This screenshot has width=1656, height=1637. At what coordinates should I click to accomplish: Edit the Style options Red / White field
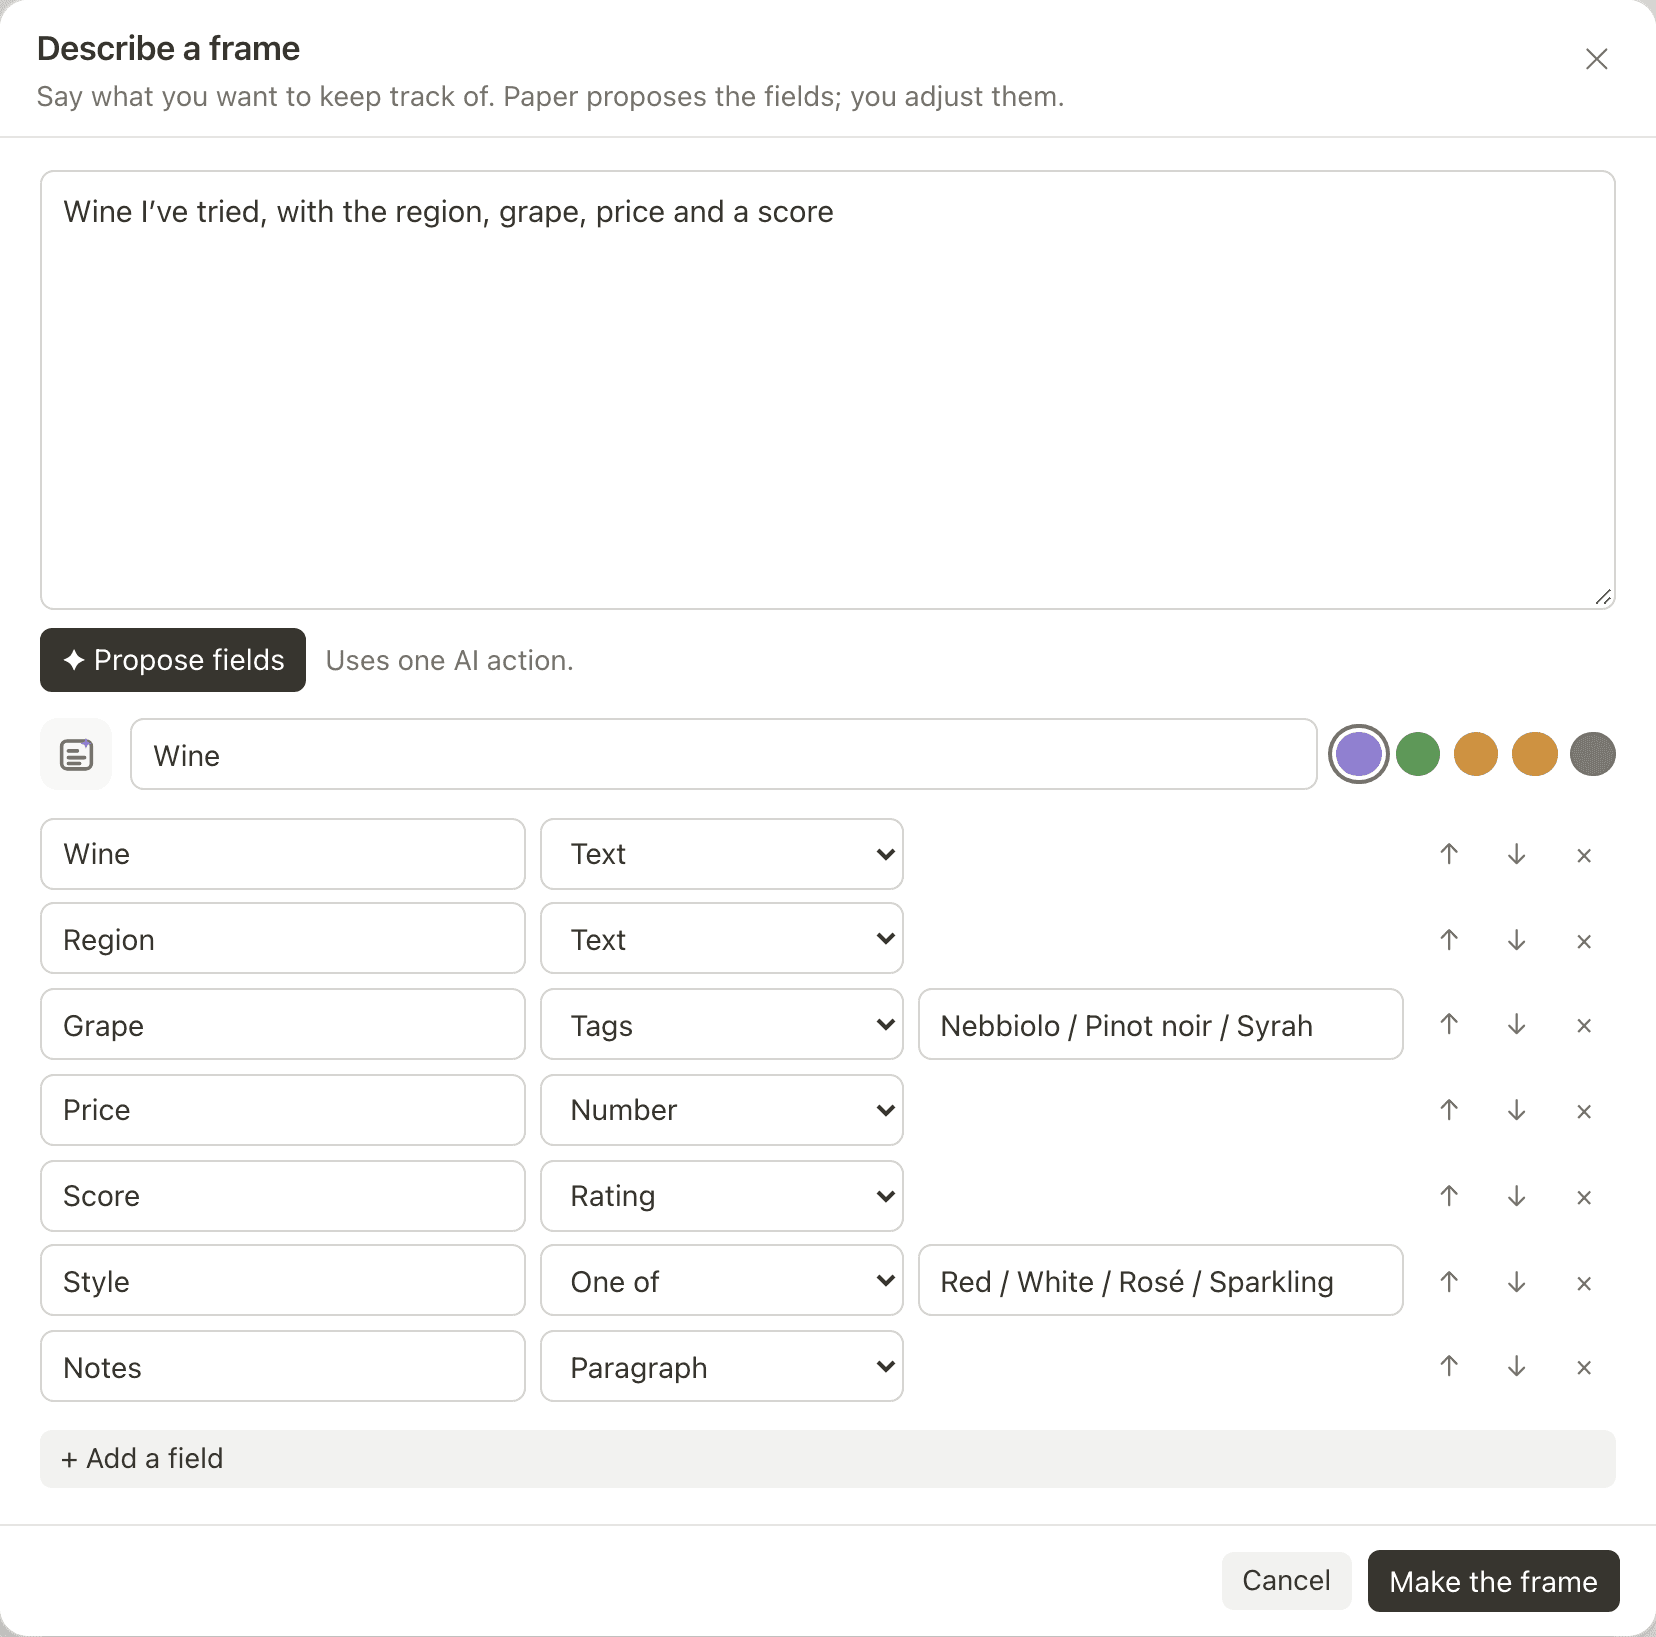pos(1161,1280)
